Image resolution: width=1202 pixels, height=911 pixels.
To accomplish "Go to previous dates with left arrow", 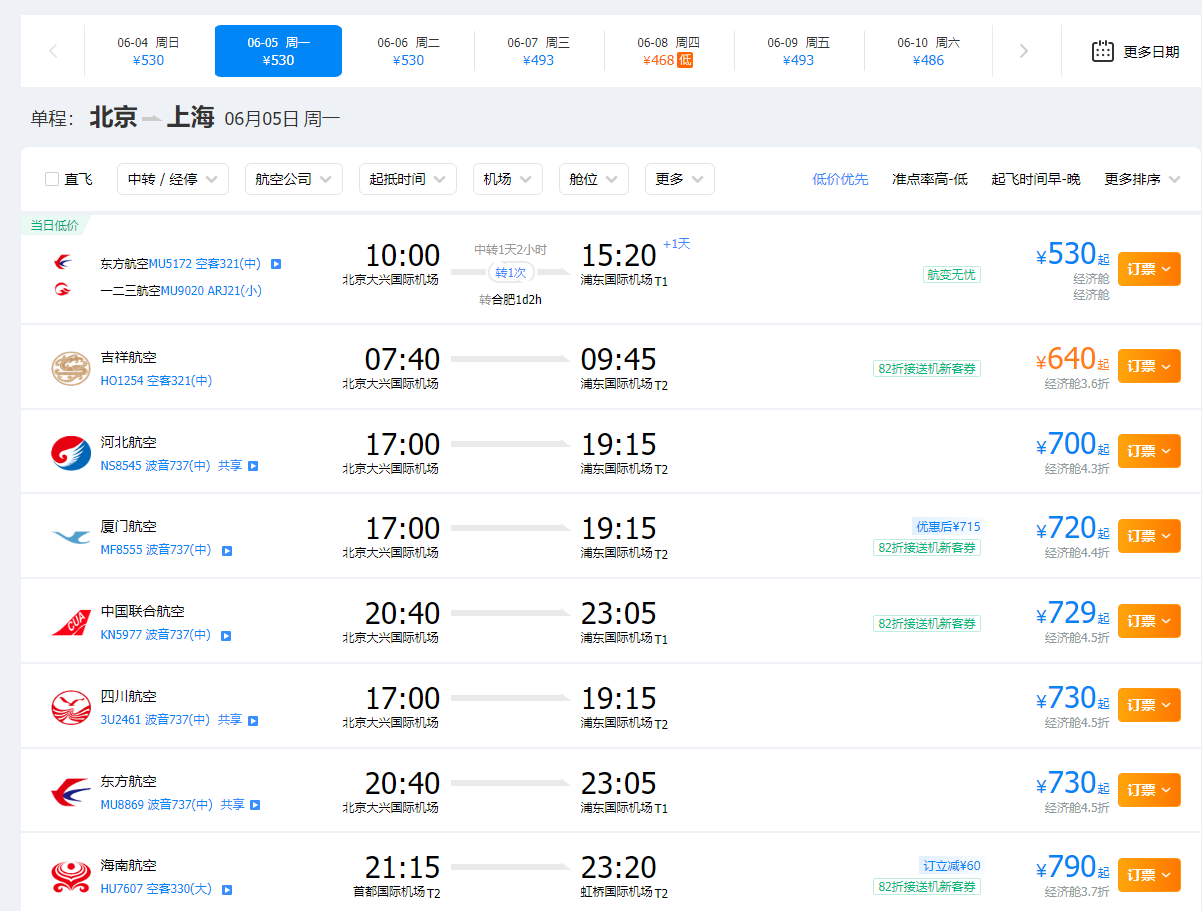I will (x=53, y=51).
